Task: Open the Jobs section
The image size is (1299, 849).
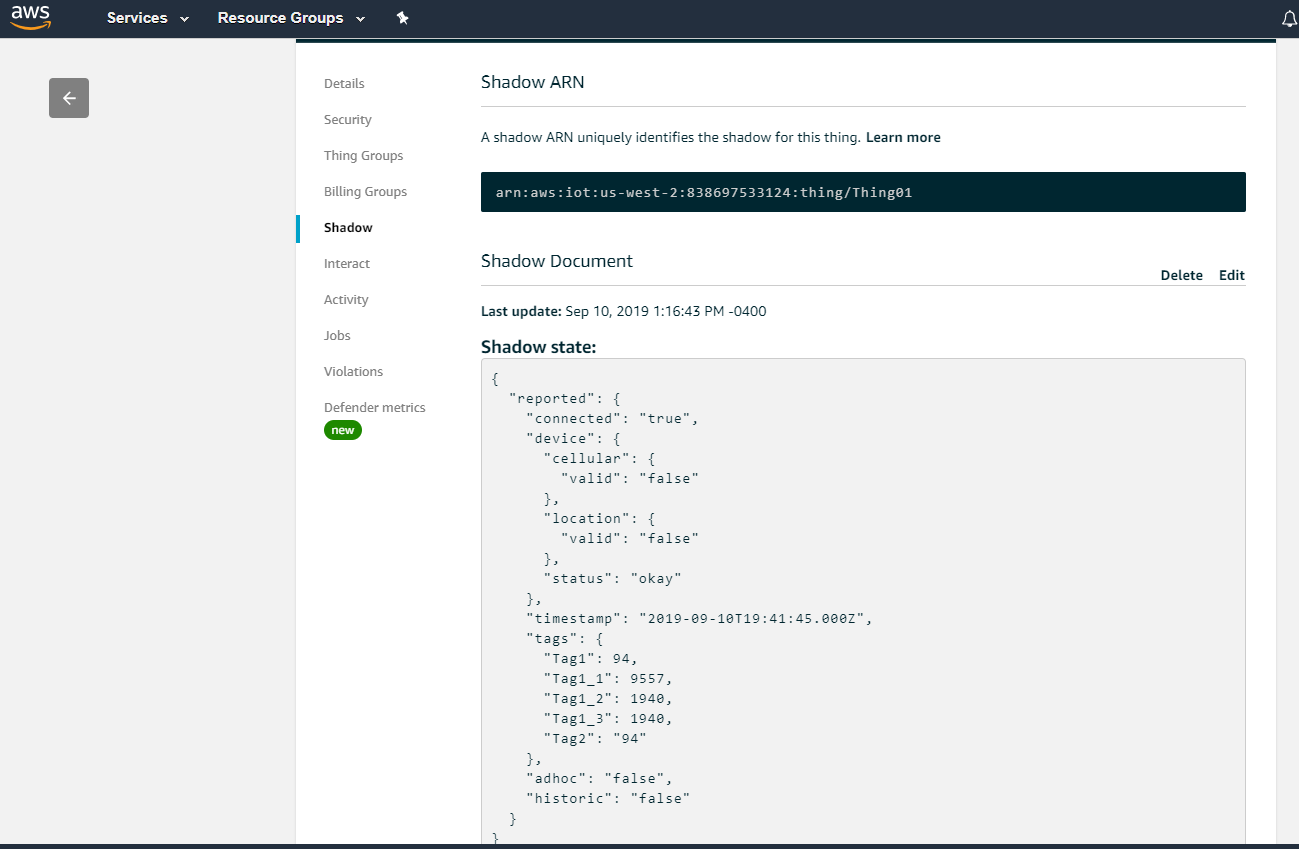Action: pyautogui.click(x=337, y=336)
